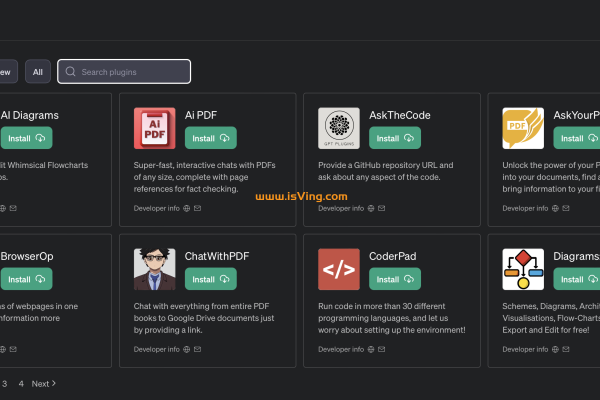600x400 pixels.
Task: Install the Diagrams plugin
Action: click(577, 279)
